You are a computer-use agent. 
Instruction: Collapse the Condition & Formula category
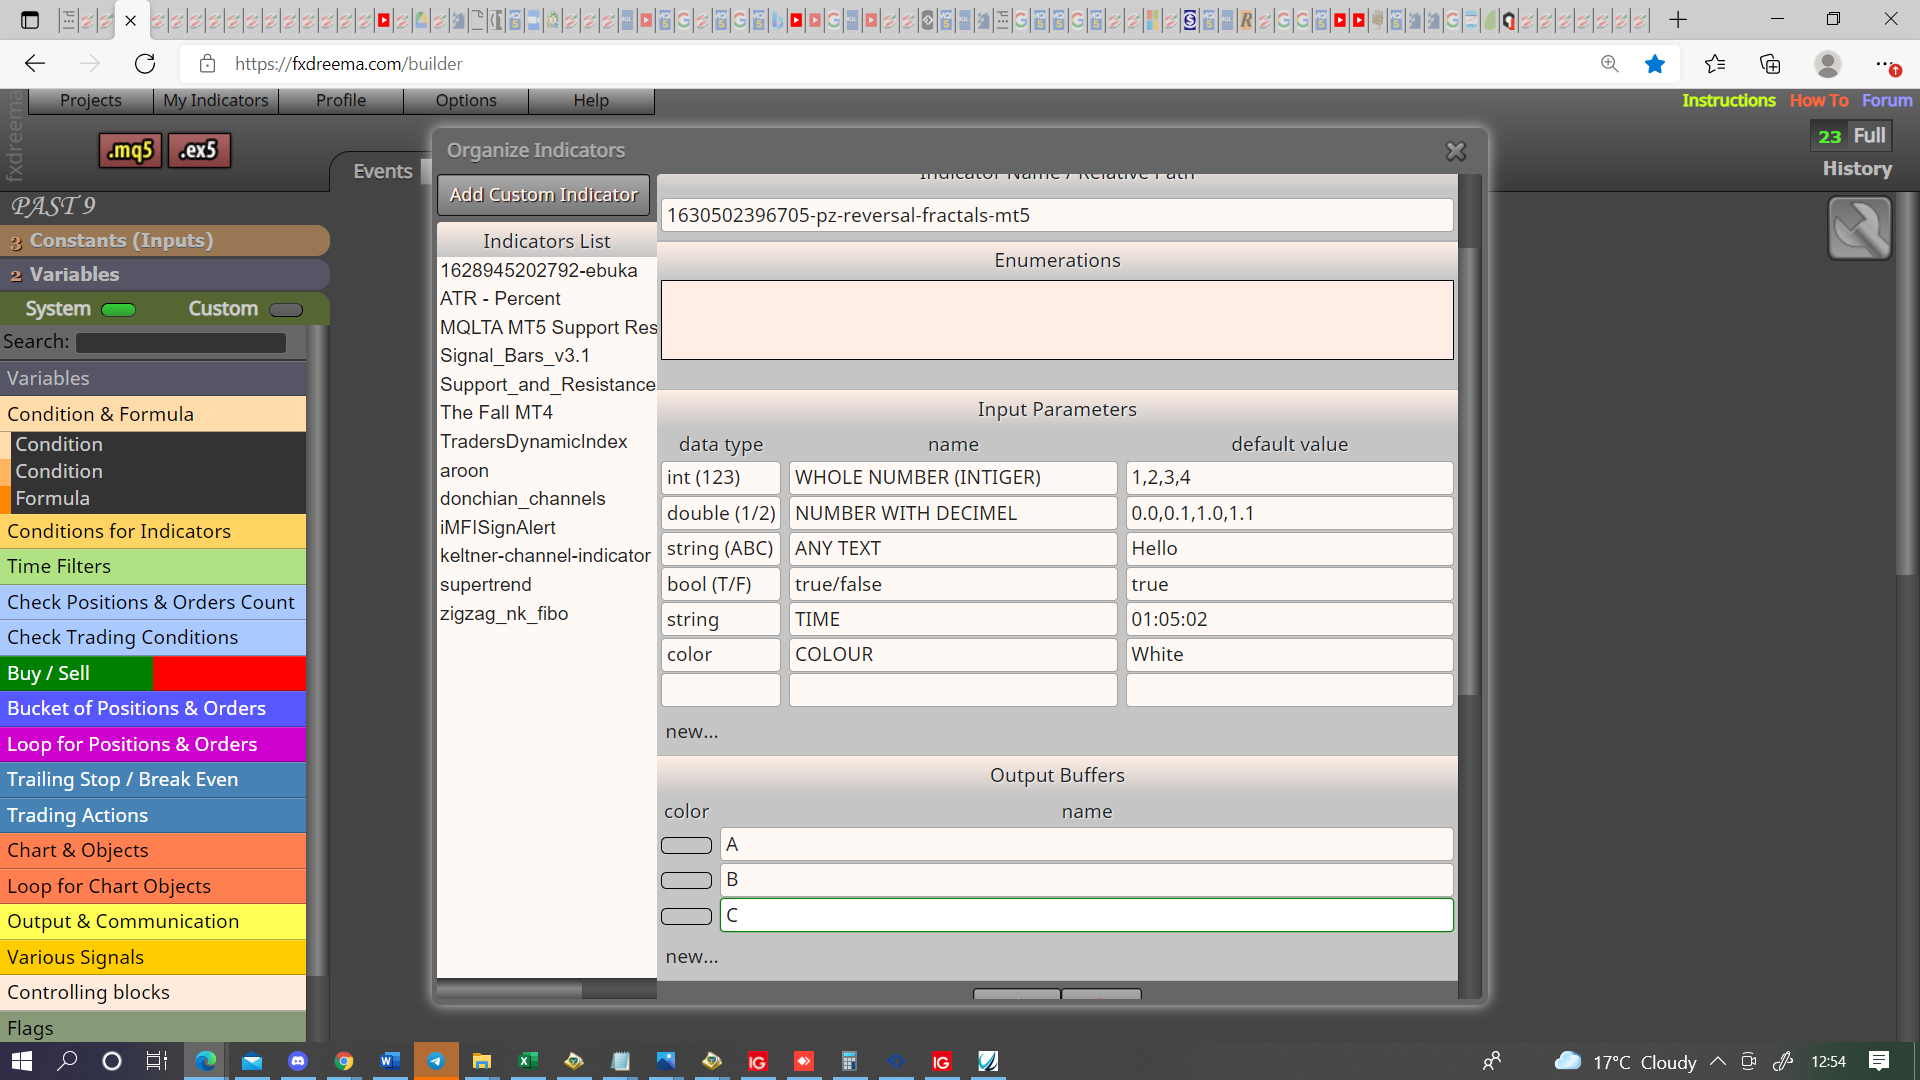click(x=153, y=414)
